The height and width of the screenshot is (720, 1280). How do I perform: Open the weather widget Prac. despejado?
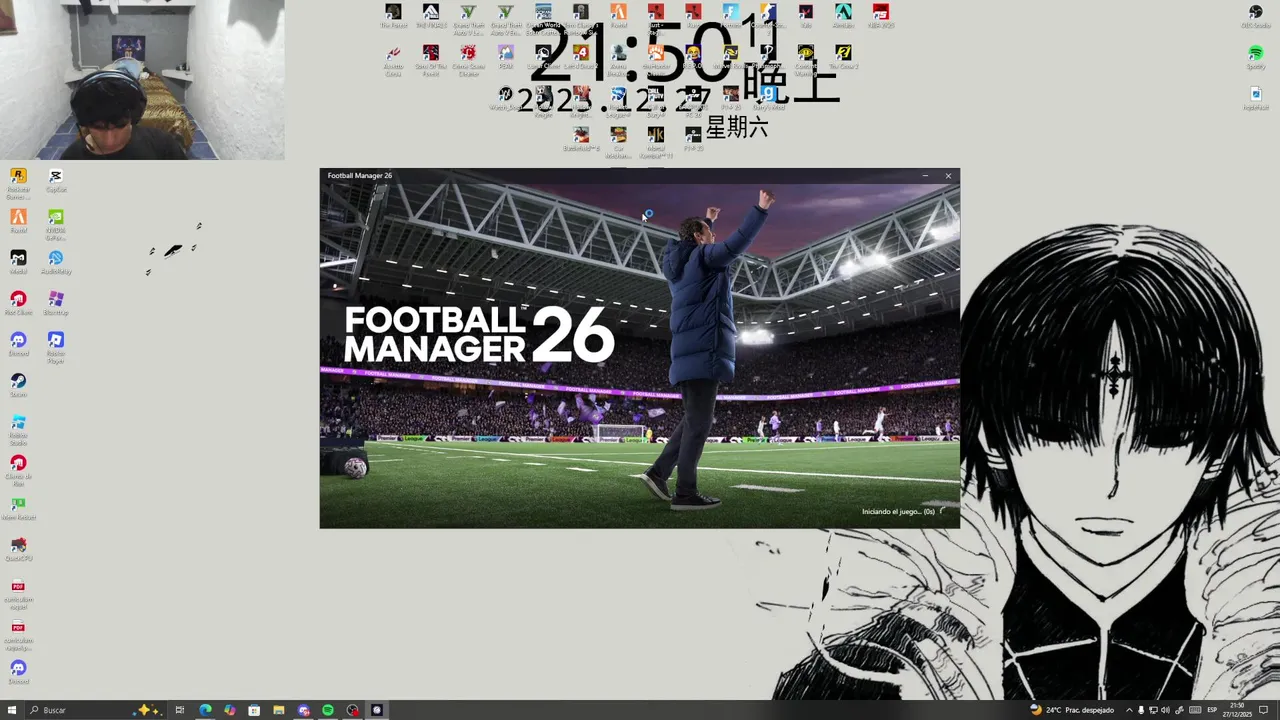coord(1072,710)
